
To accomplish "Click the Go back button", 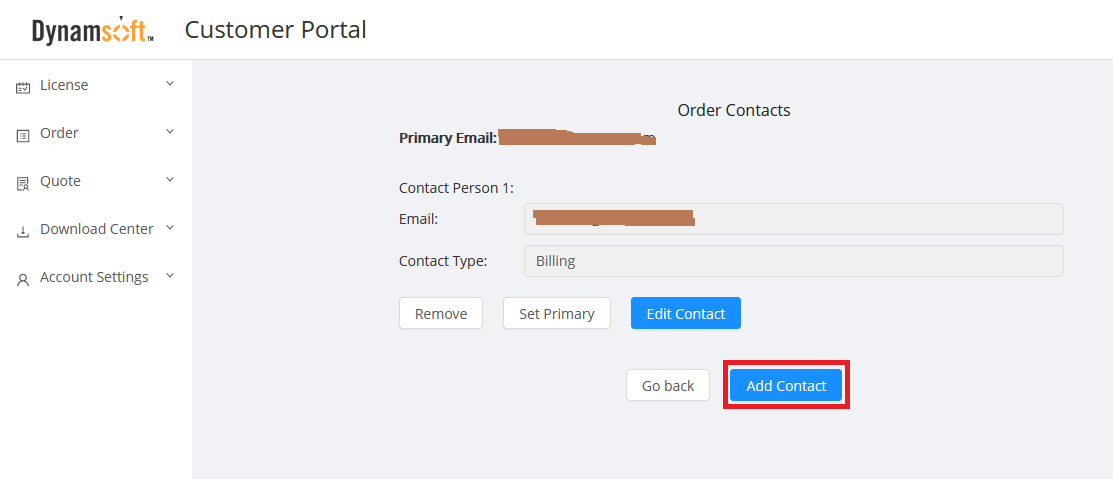I will pos(668,386).
